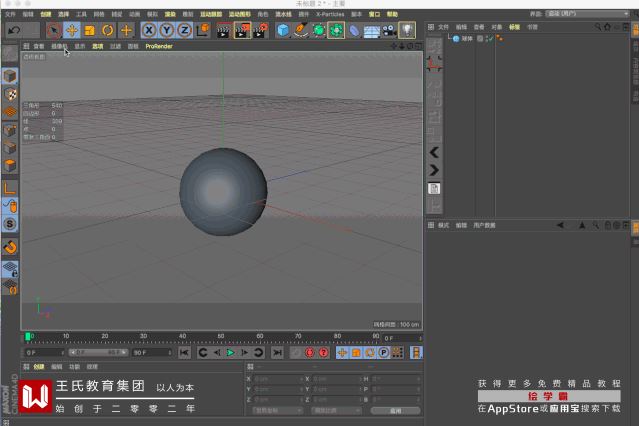Step one frame backward
Image resolution: width=639 pixels, height=426 pixels.
point(217,353)
